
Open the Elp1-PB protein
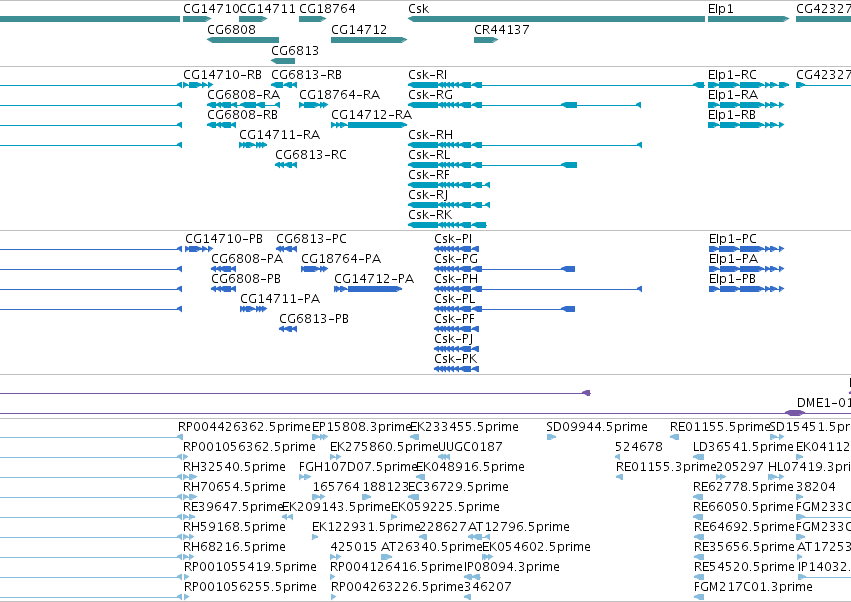point(747,289)
